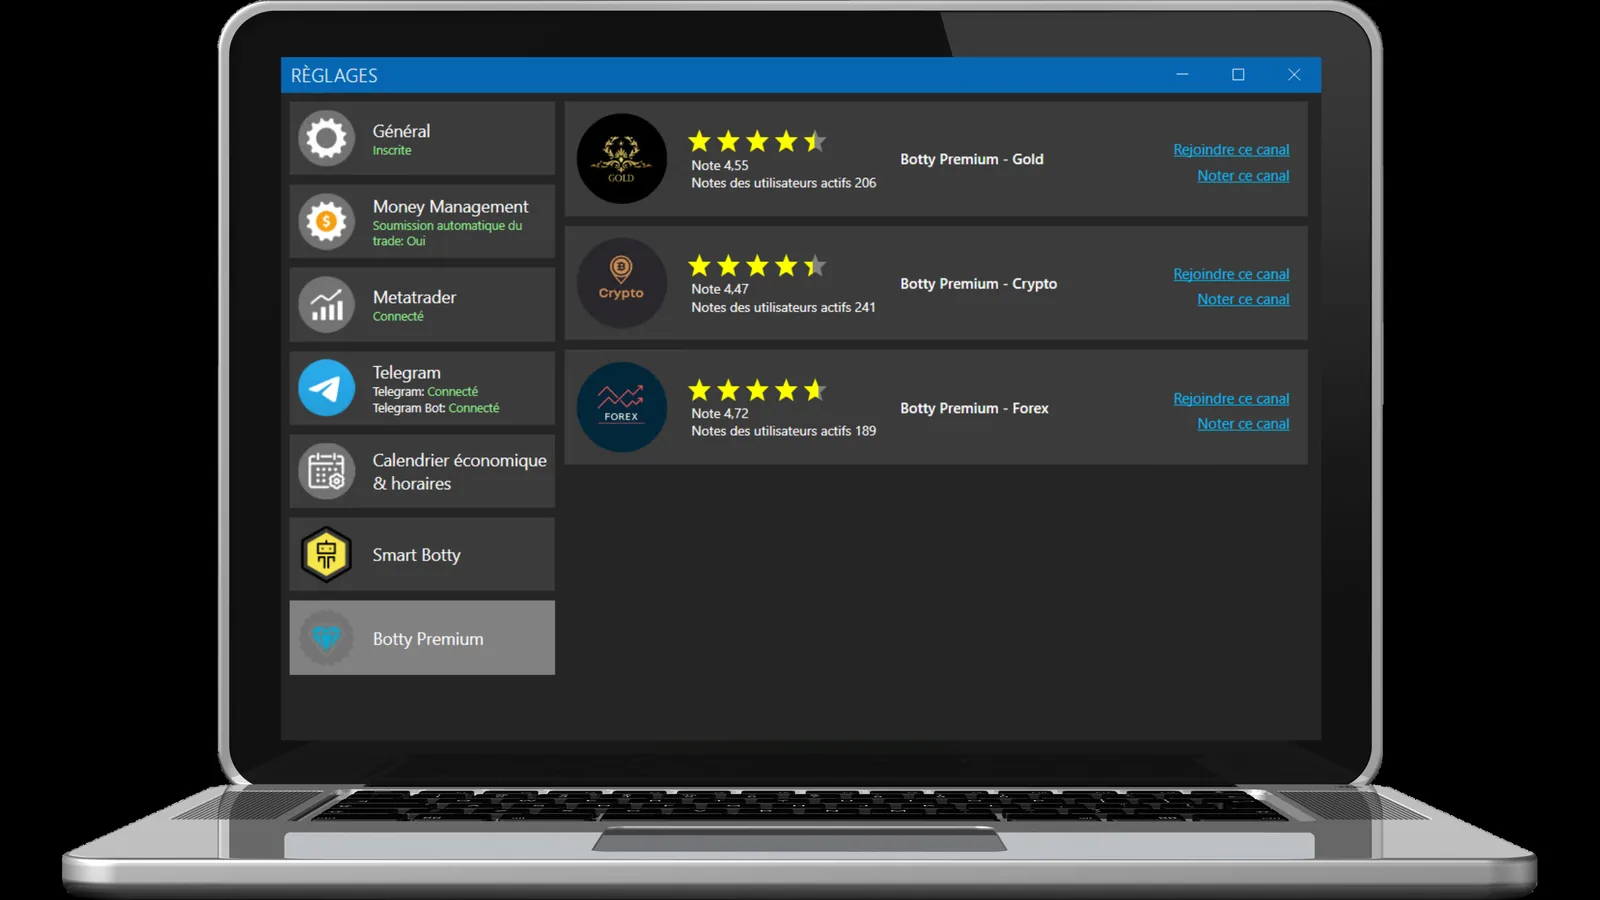Click 'Notes des utilisateurs actifs 206'
Viewport: 1600px width, 900px height.
coord(784,183)
